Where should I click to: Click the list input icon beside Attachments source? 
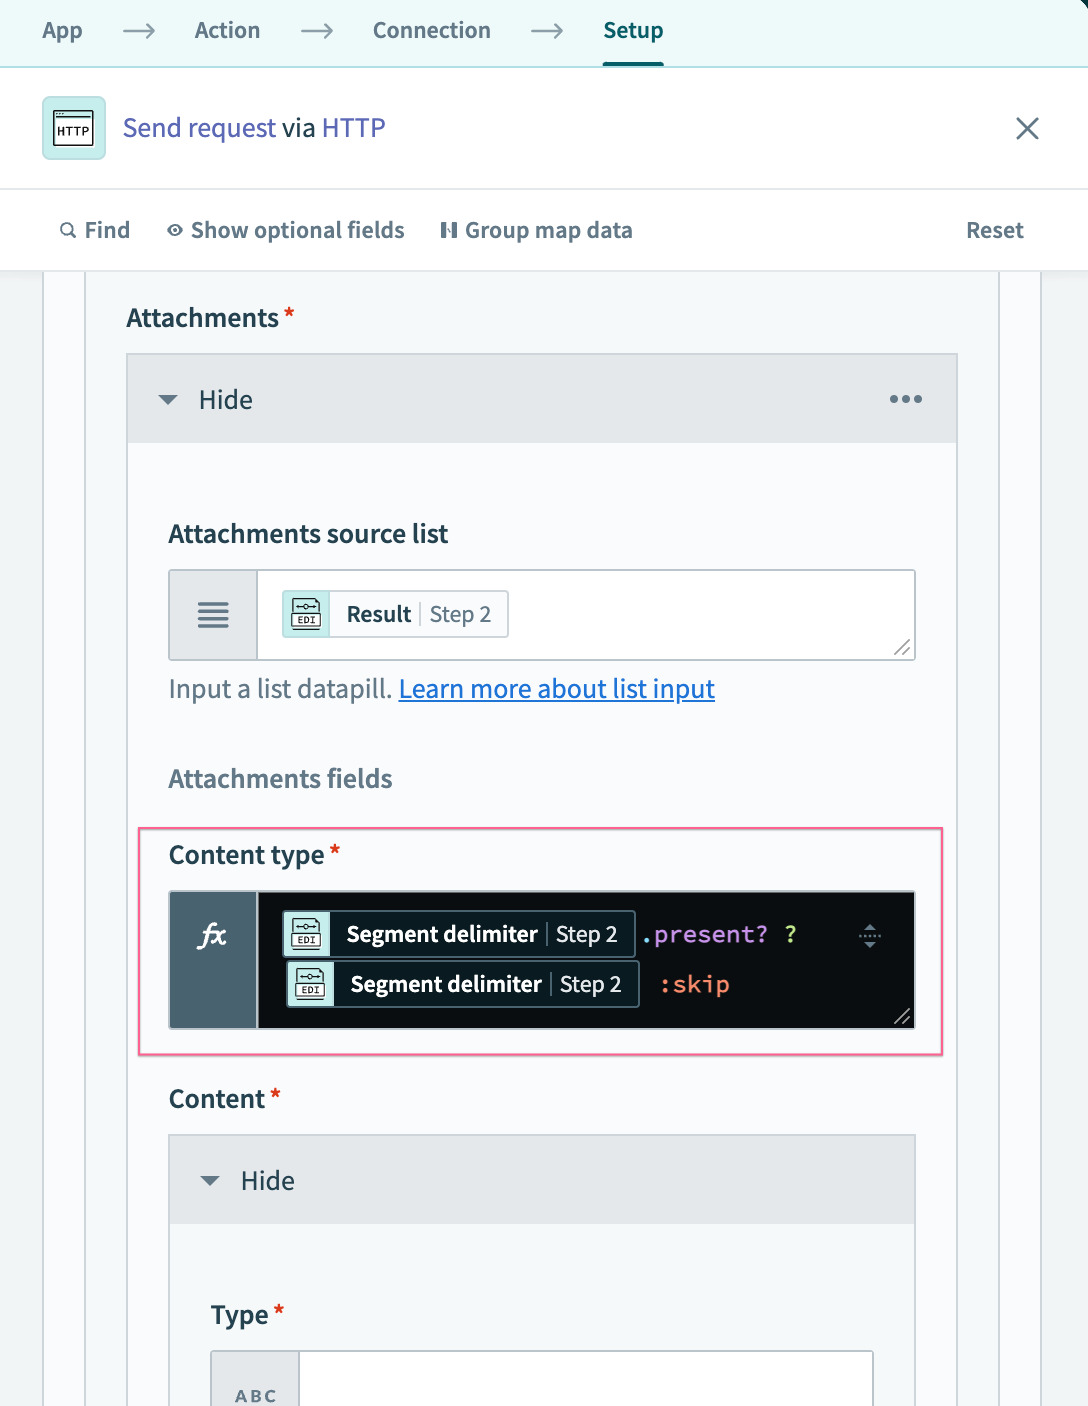pos(212,614)
